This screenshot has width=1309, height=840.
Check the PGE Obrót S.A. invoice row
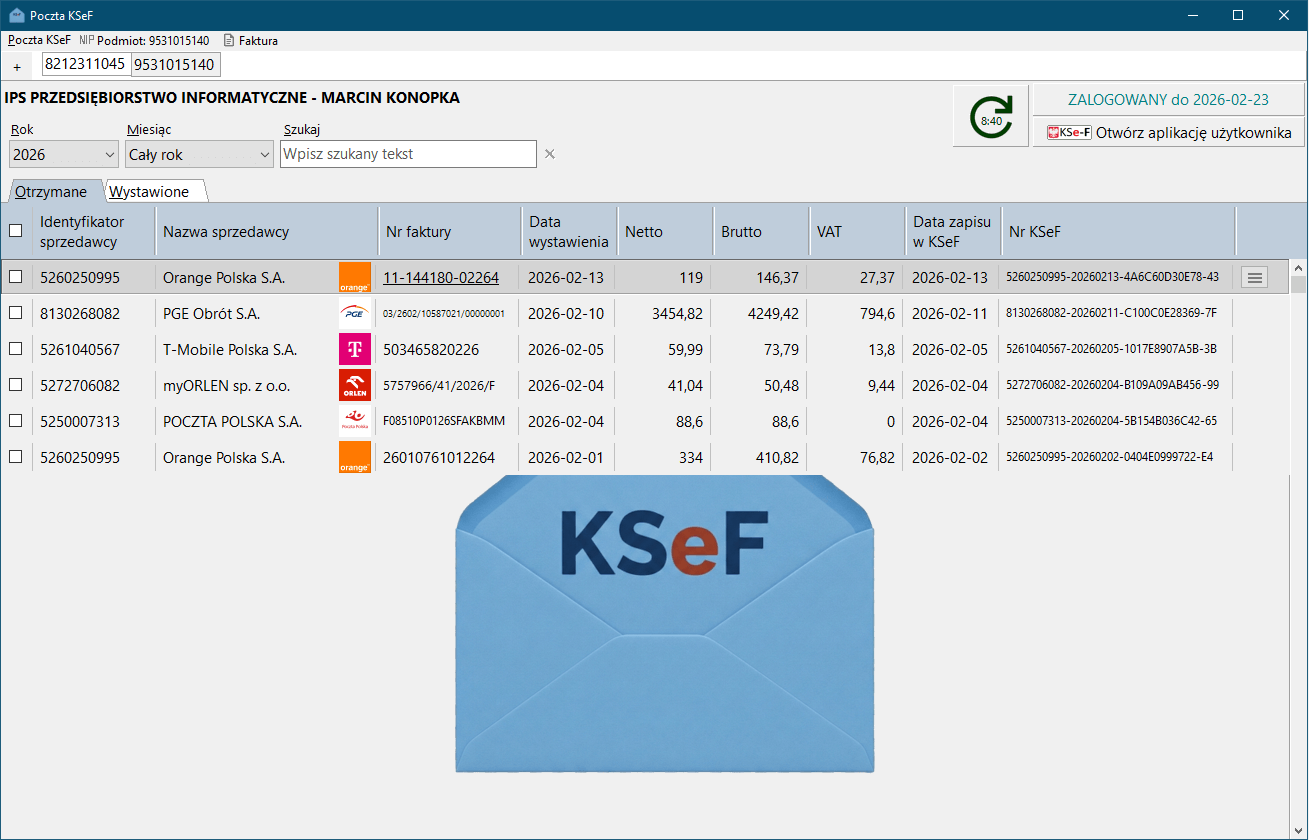coord(15,314)
